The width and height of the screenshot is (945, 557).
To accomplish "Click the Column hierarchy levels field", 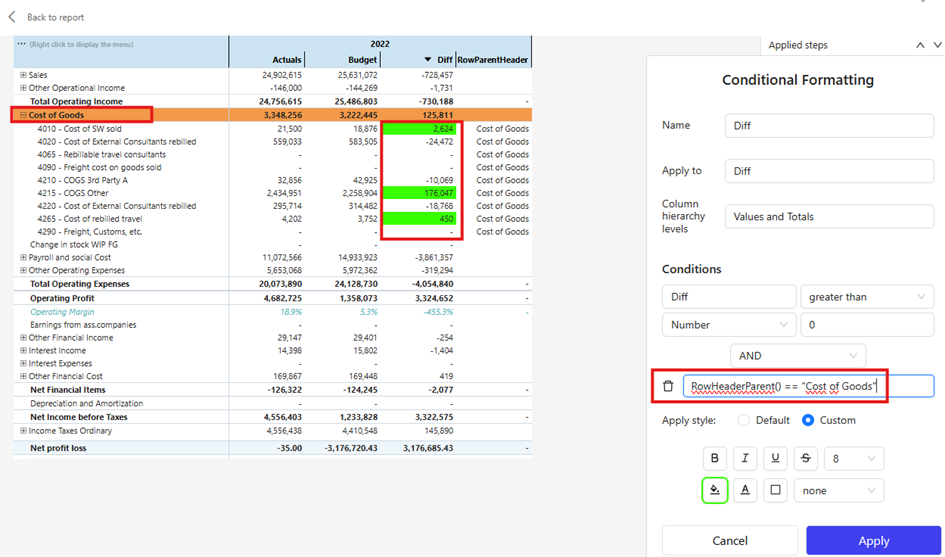I will (829, 216).
